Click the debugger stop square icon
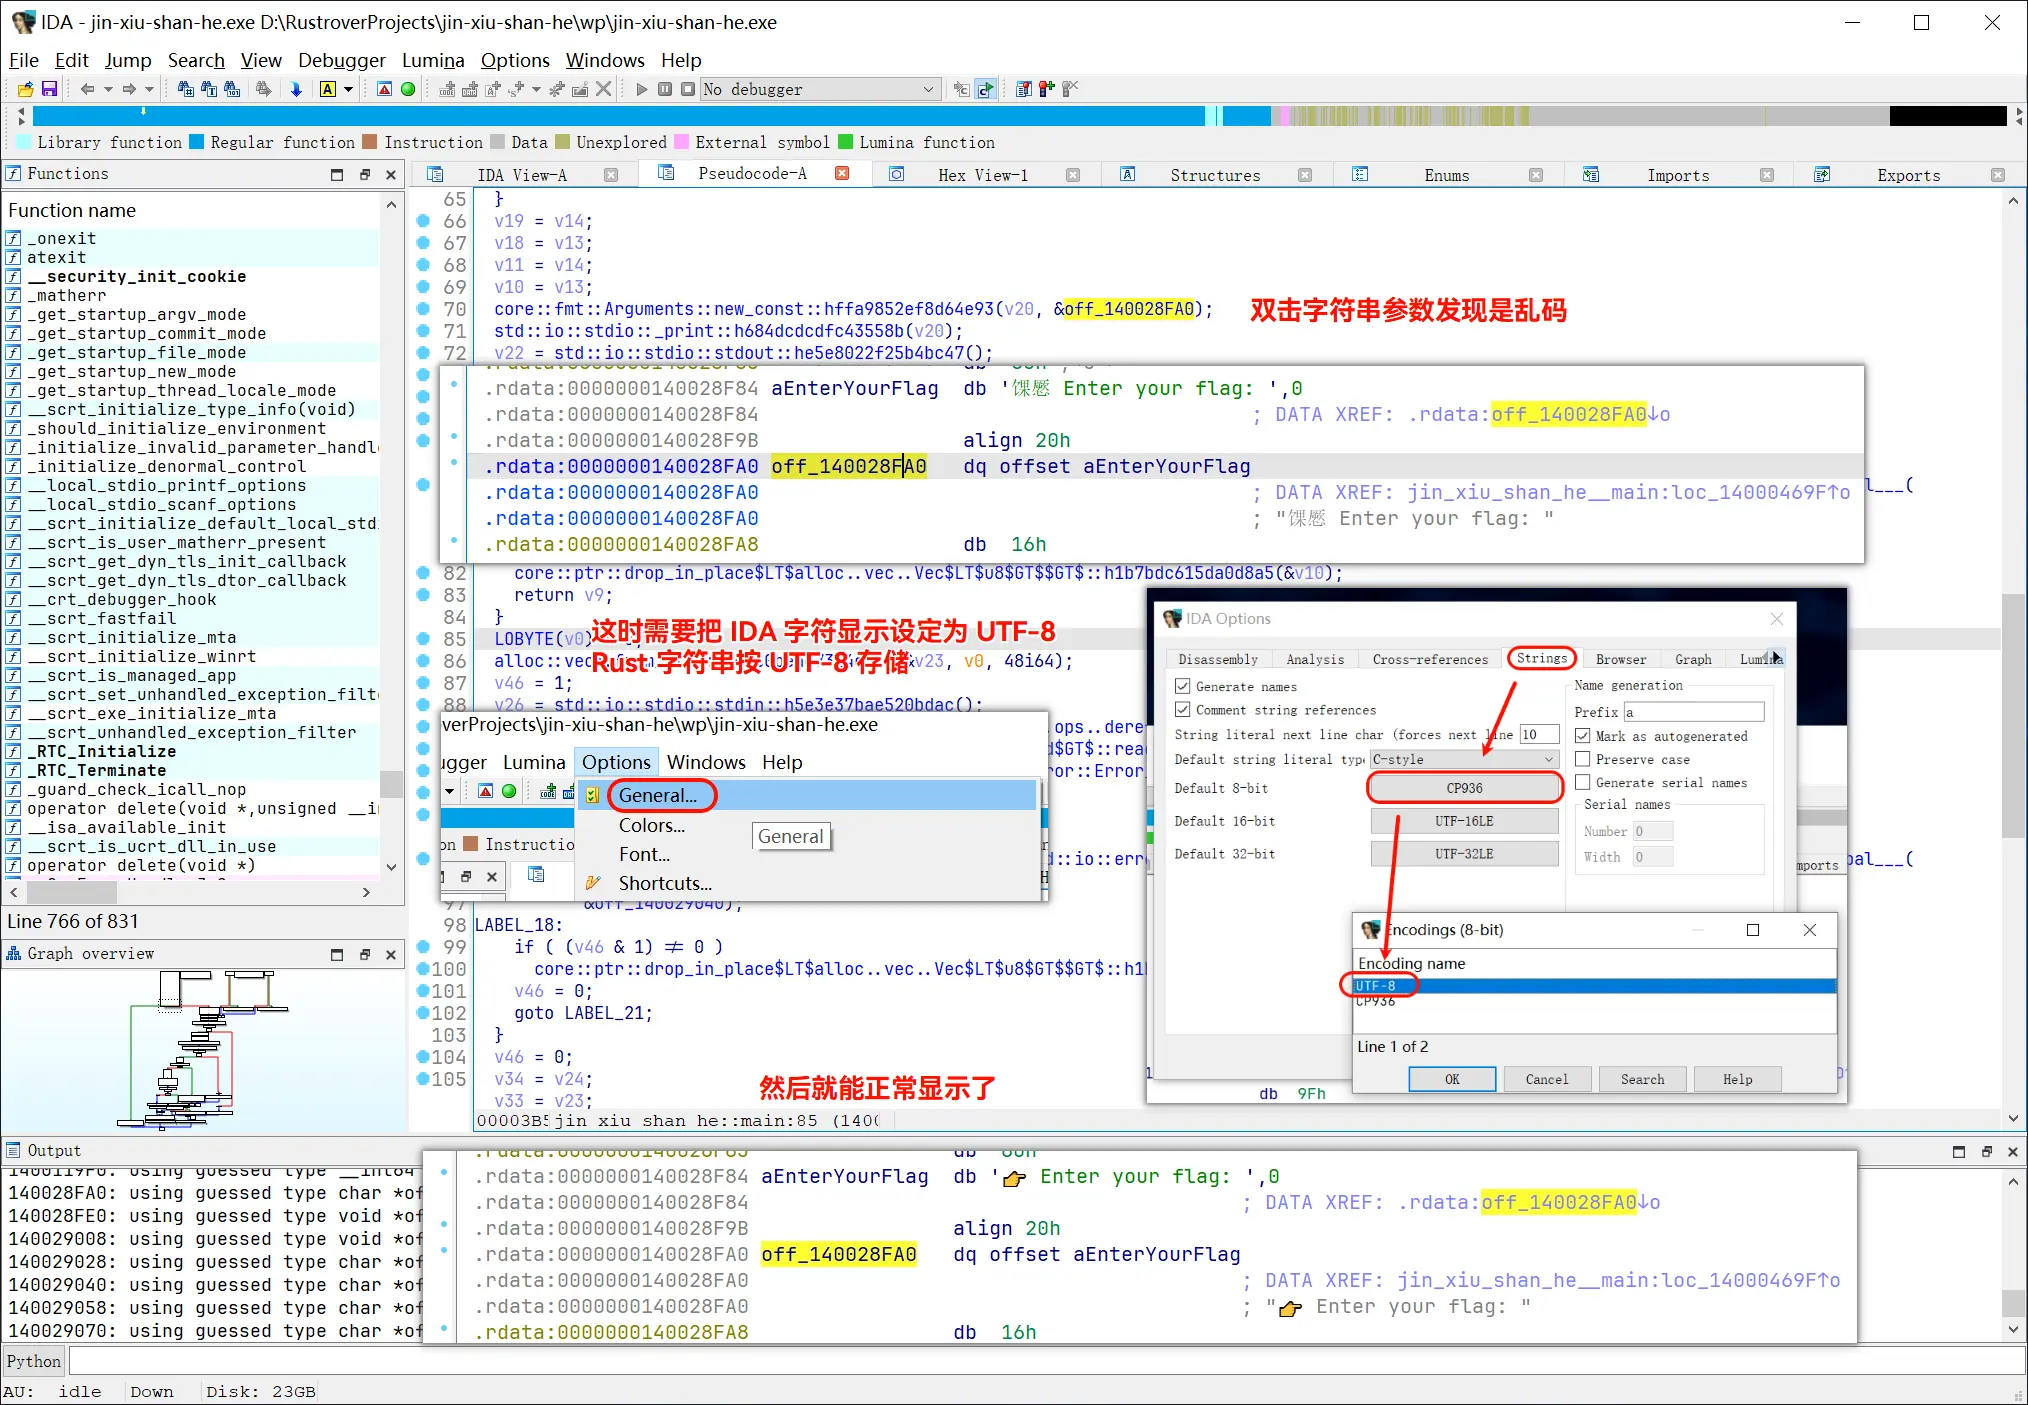The width and height of the screenshot is (2028, 1405). [x=688, y=89]
